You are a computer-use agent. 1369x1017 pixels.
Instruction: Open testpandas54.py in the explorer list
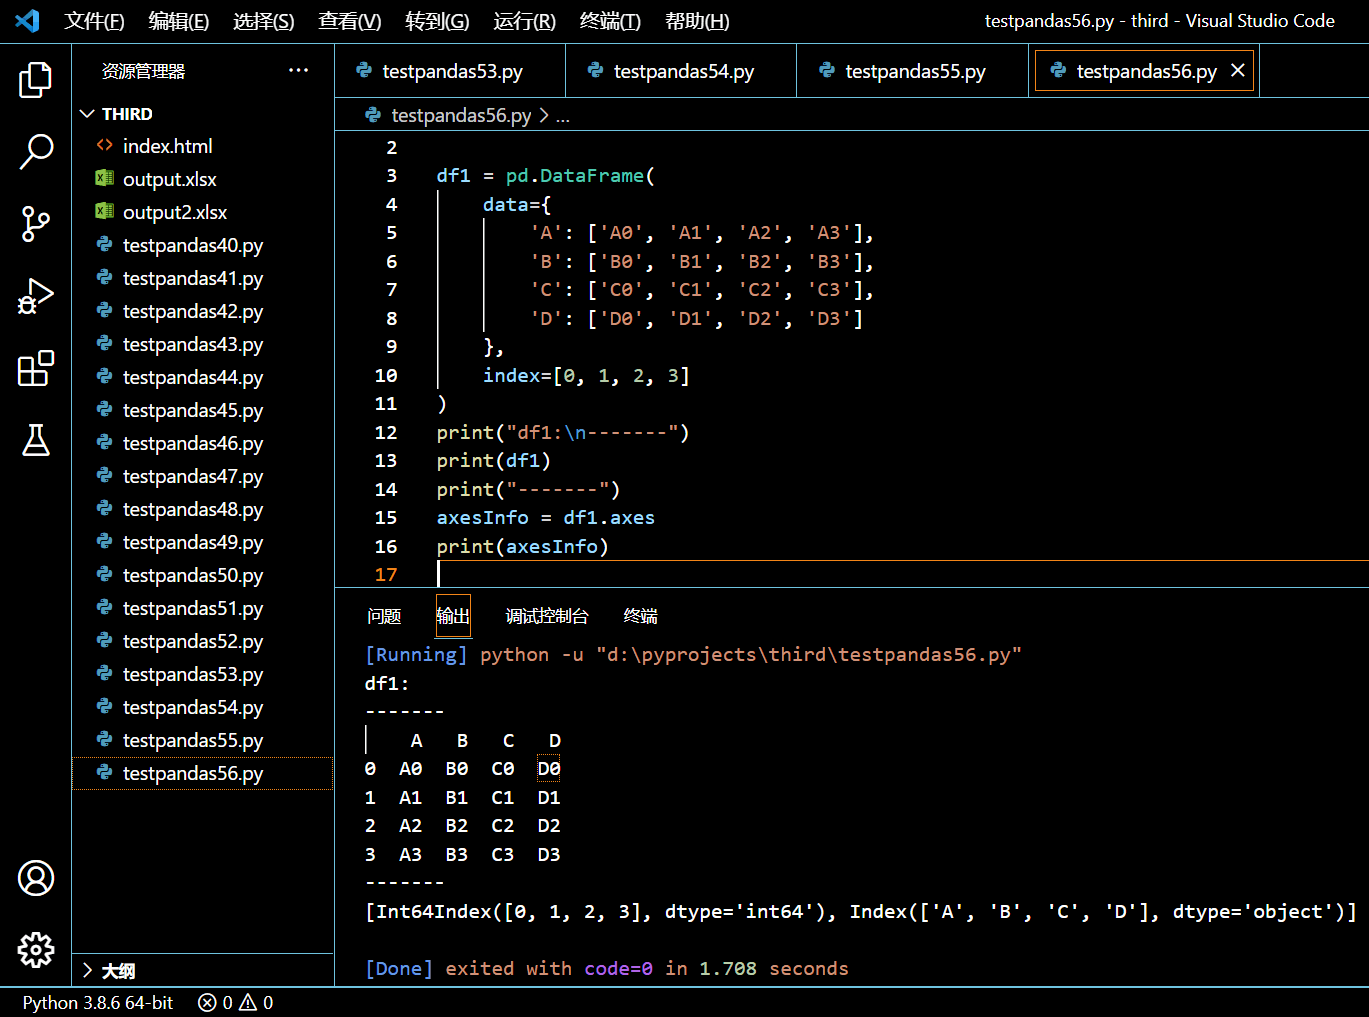coord(203,707)
